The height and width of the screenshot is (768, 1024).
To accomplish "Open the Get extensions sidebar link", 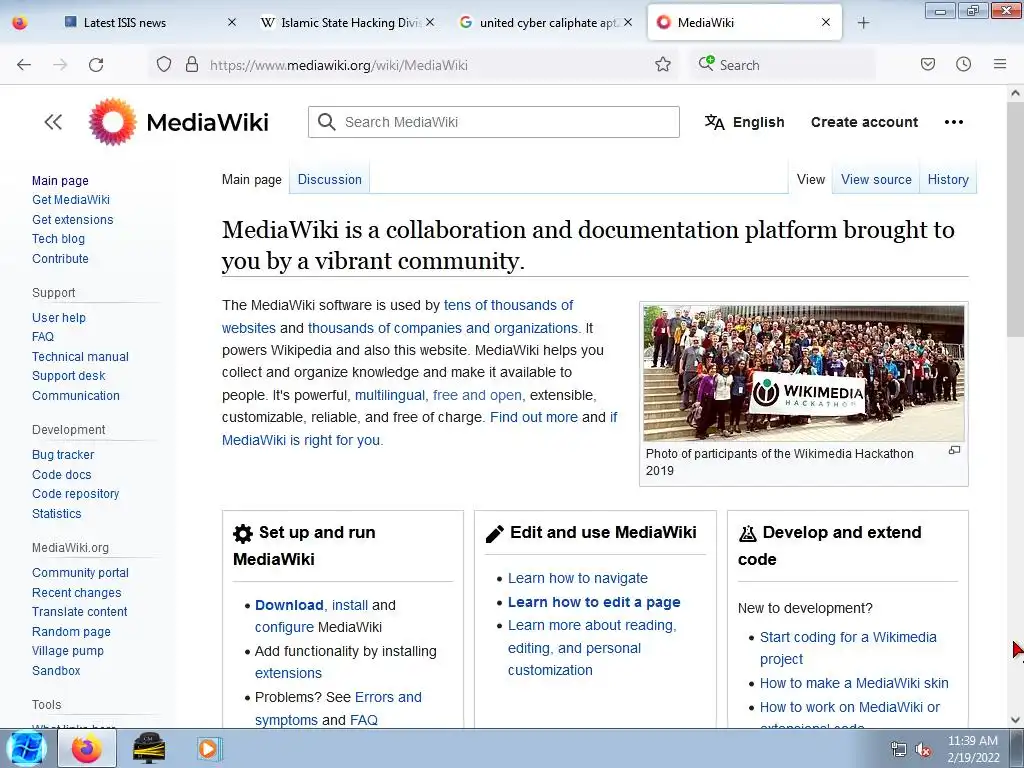I will 72,219.
